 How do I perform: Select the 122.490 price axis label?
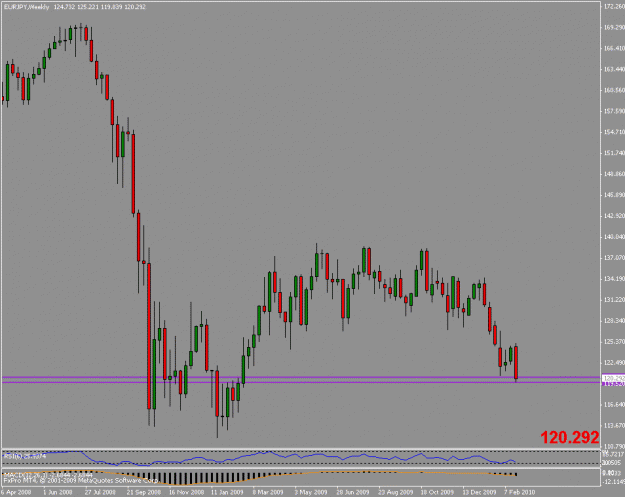click(x=614, y=362)
